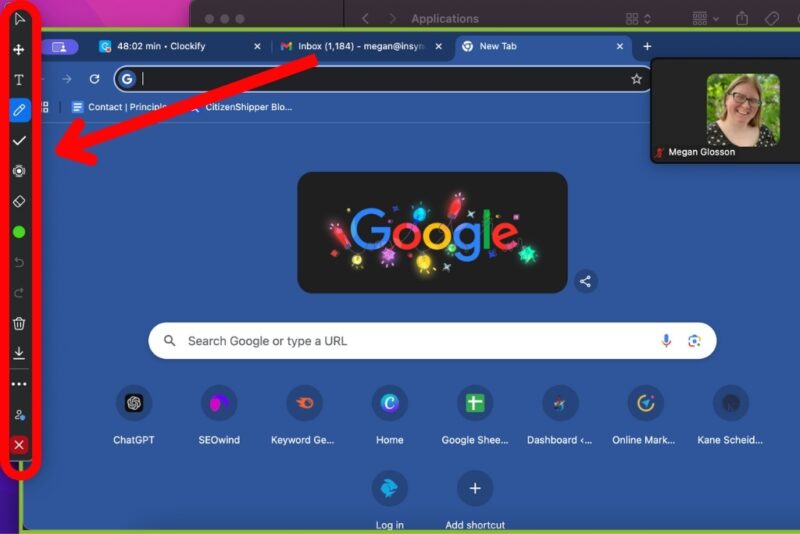Screen dimensions: 800x534
Task: Click the Search Google or type a URL box
Action: [x=432, y=341]
